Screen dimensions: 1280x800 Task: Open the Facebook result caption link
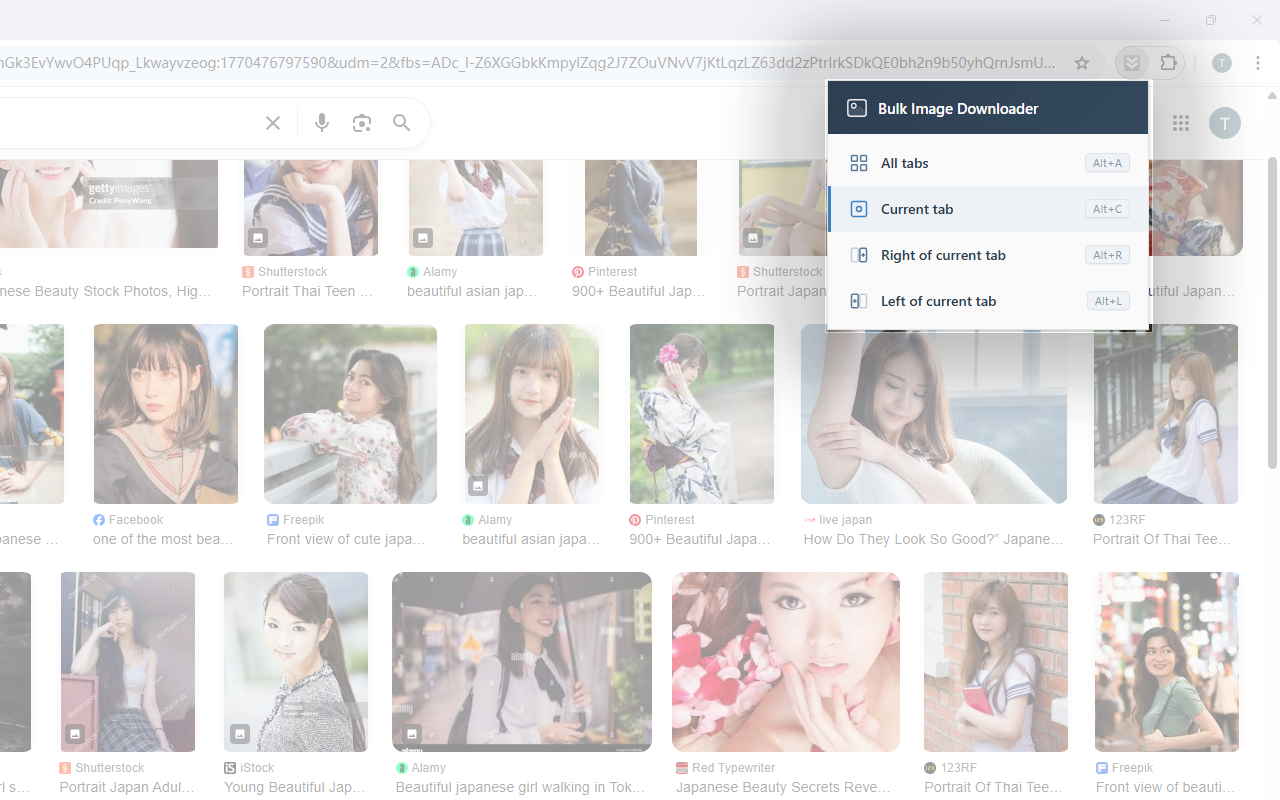pyautogui.click(x=162, y=539)
